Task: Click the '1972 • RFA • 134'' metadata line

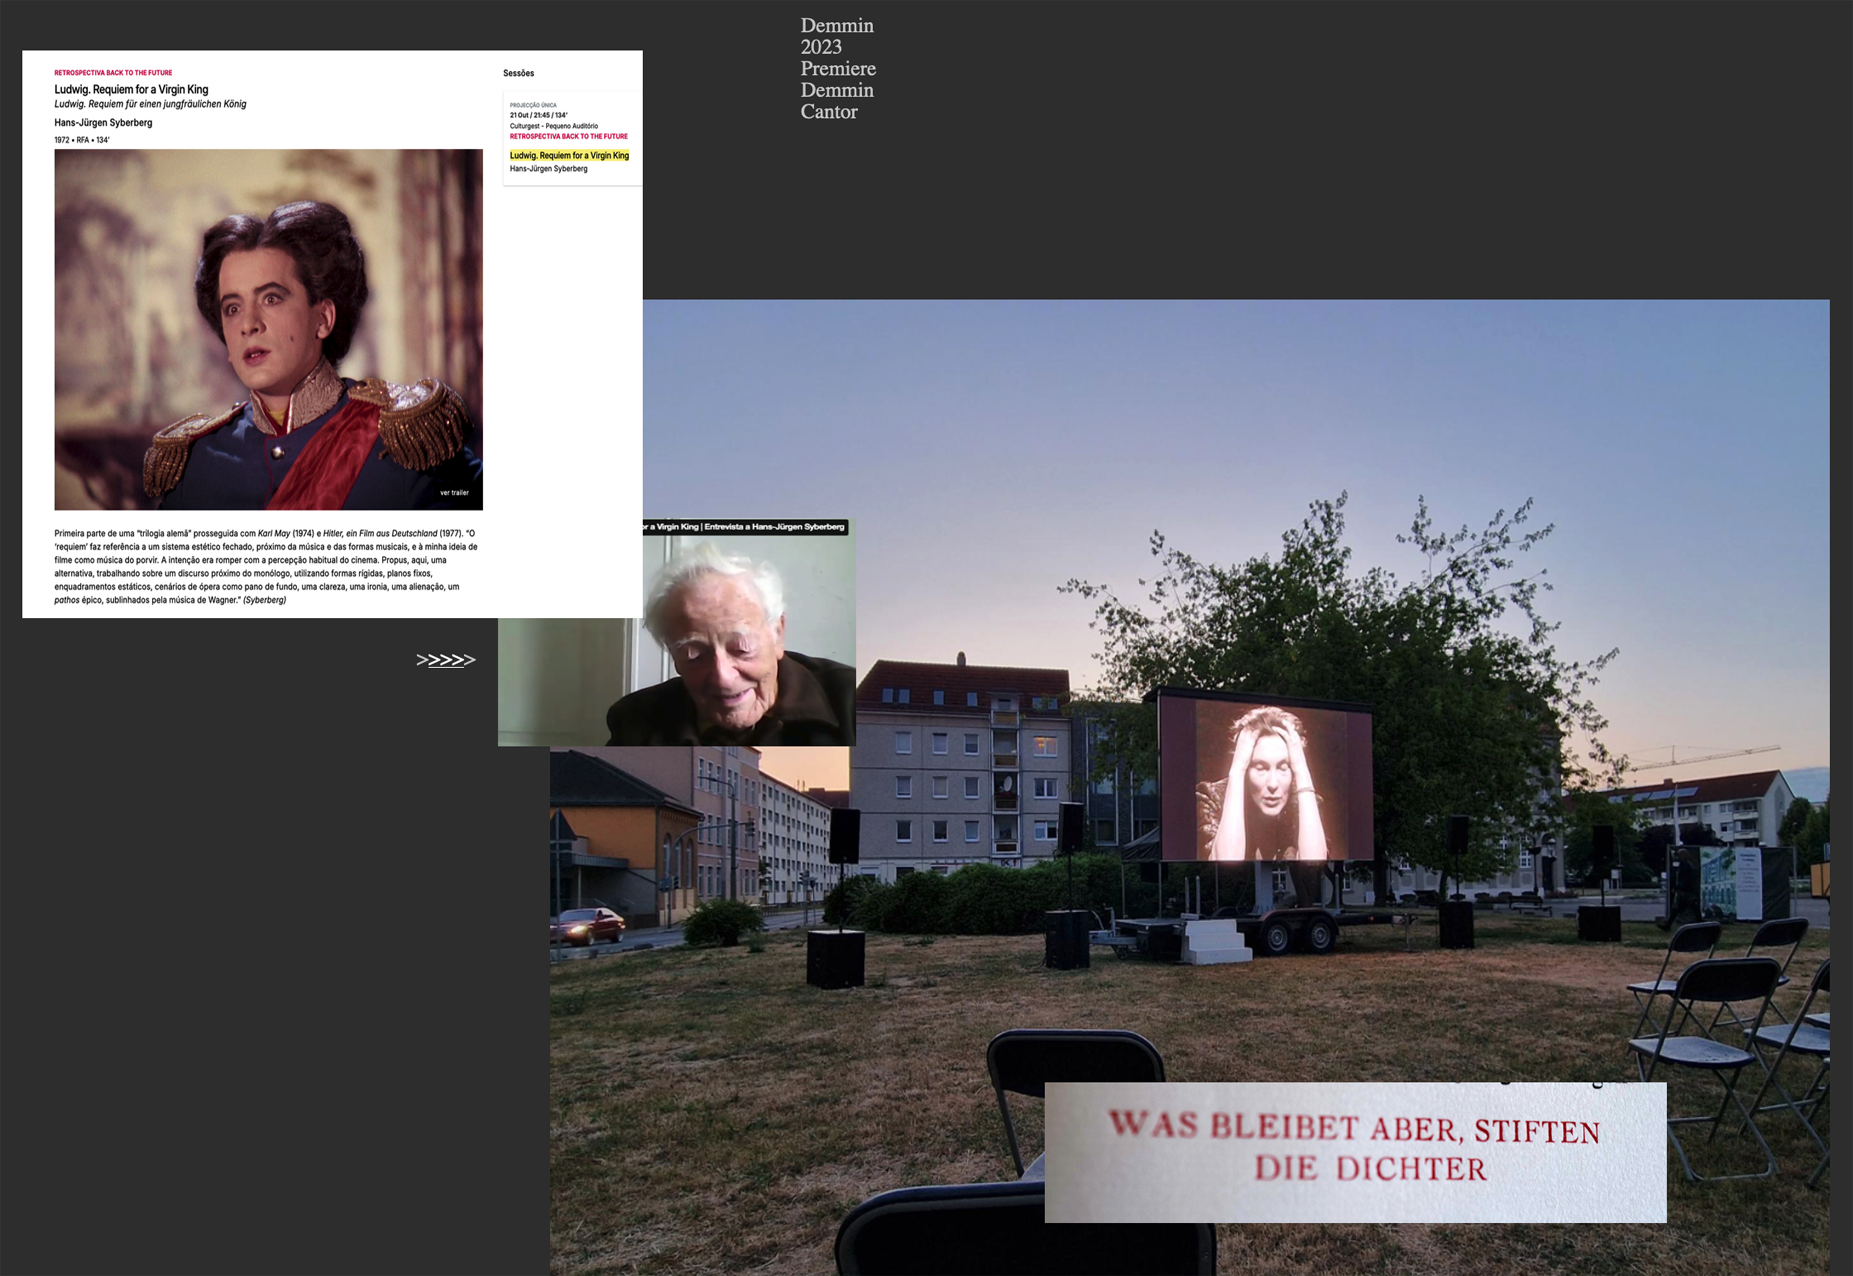Action: coord(82,140)
